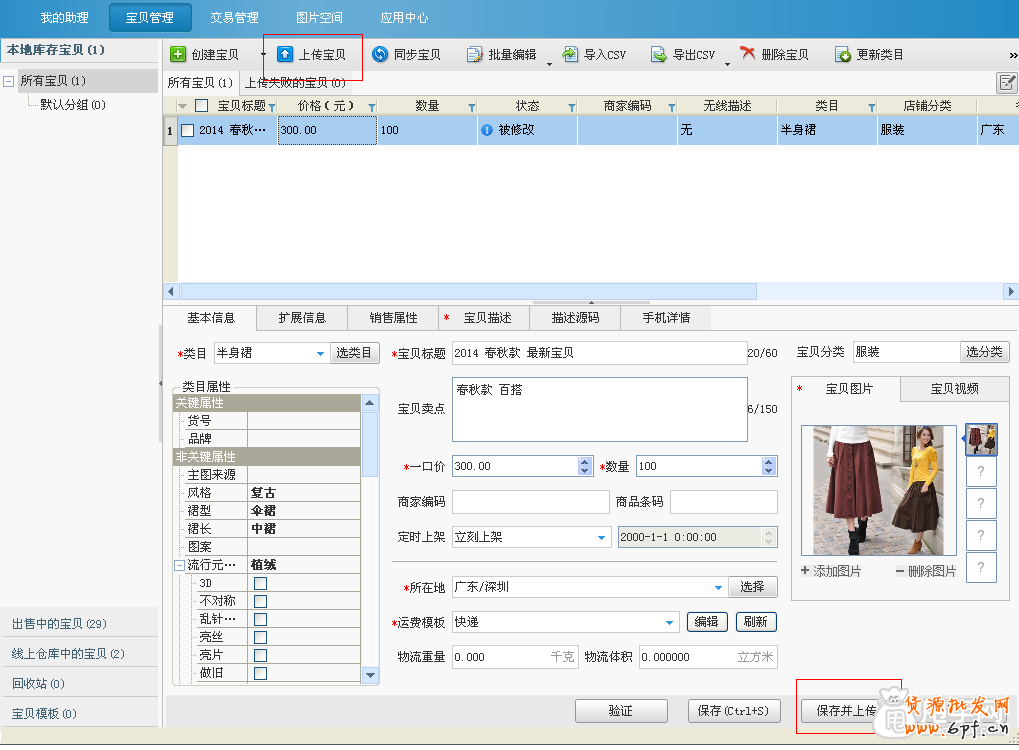
Task: Click the 保存并上传 button
Action: coord(846,711)
